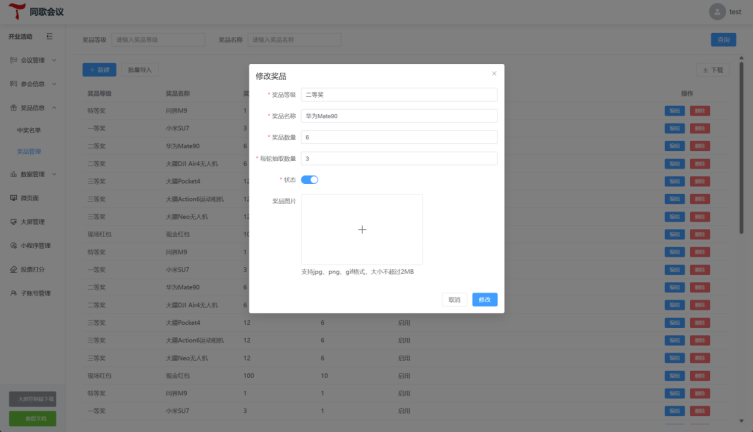Expand the 参会信息 sidebar menu

click(x=33, y=84)
